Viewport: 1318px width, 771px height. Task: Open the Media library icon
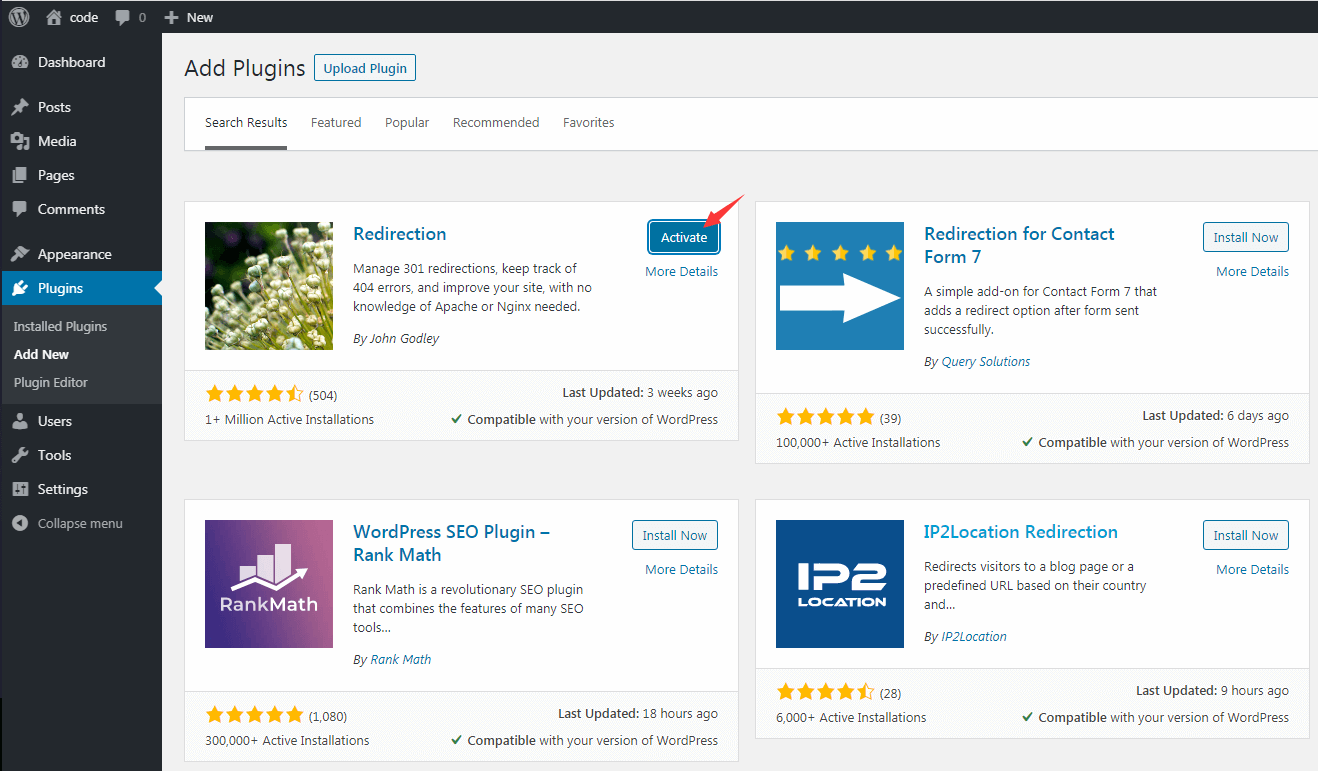(x=22, y=140)
